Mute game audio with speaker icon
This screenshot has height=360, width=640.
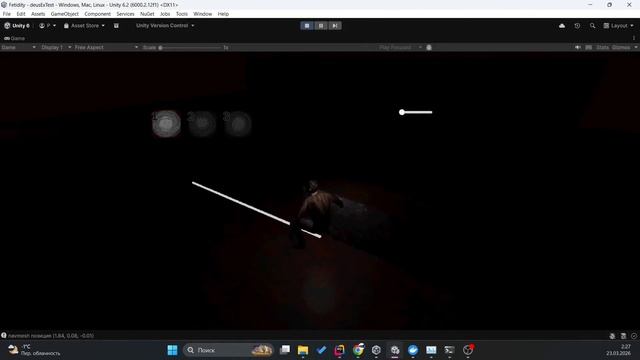point(578,47)
